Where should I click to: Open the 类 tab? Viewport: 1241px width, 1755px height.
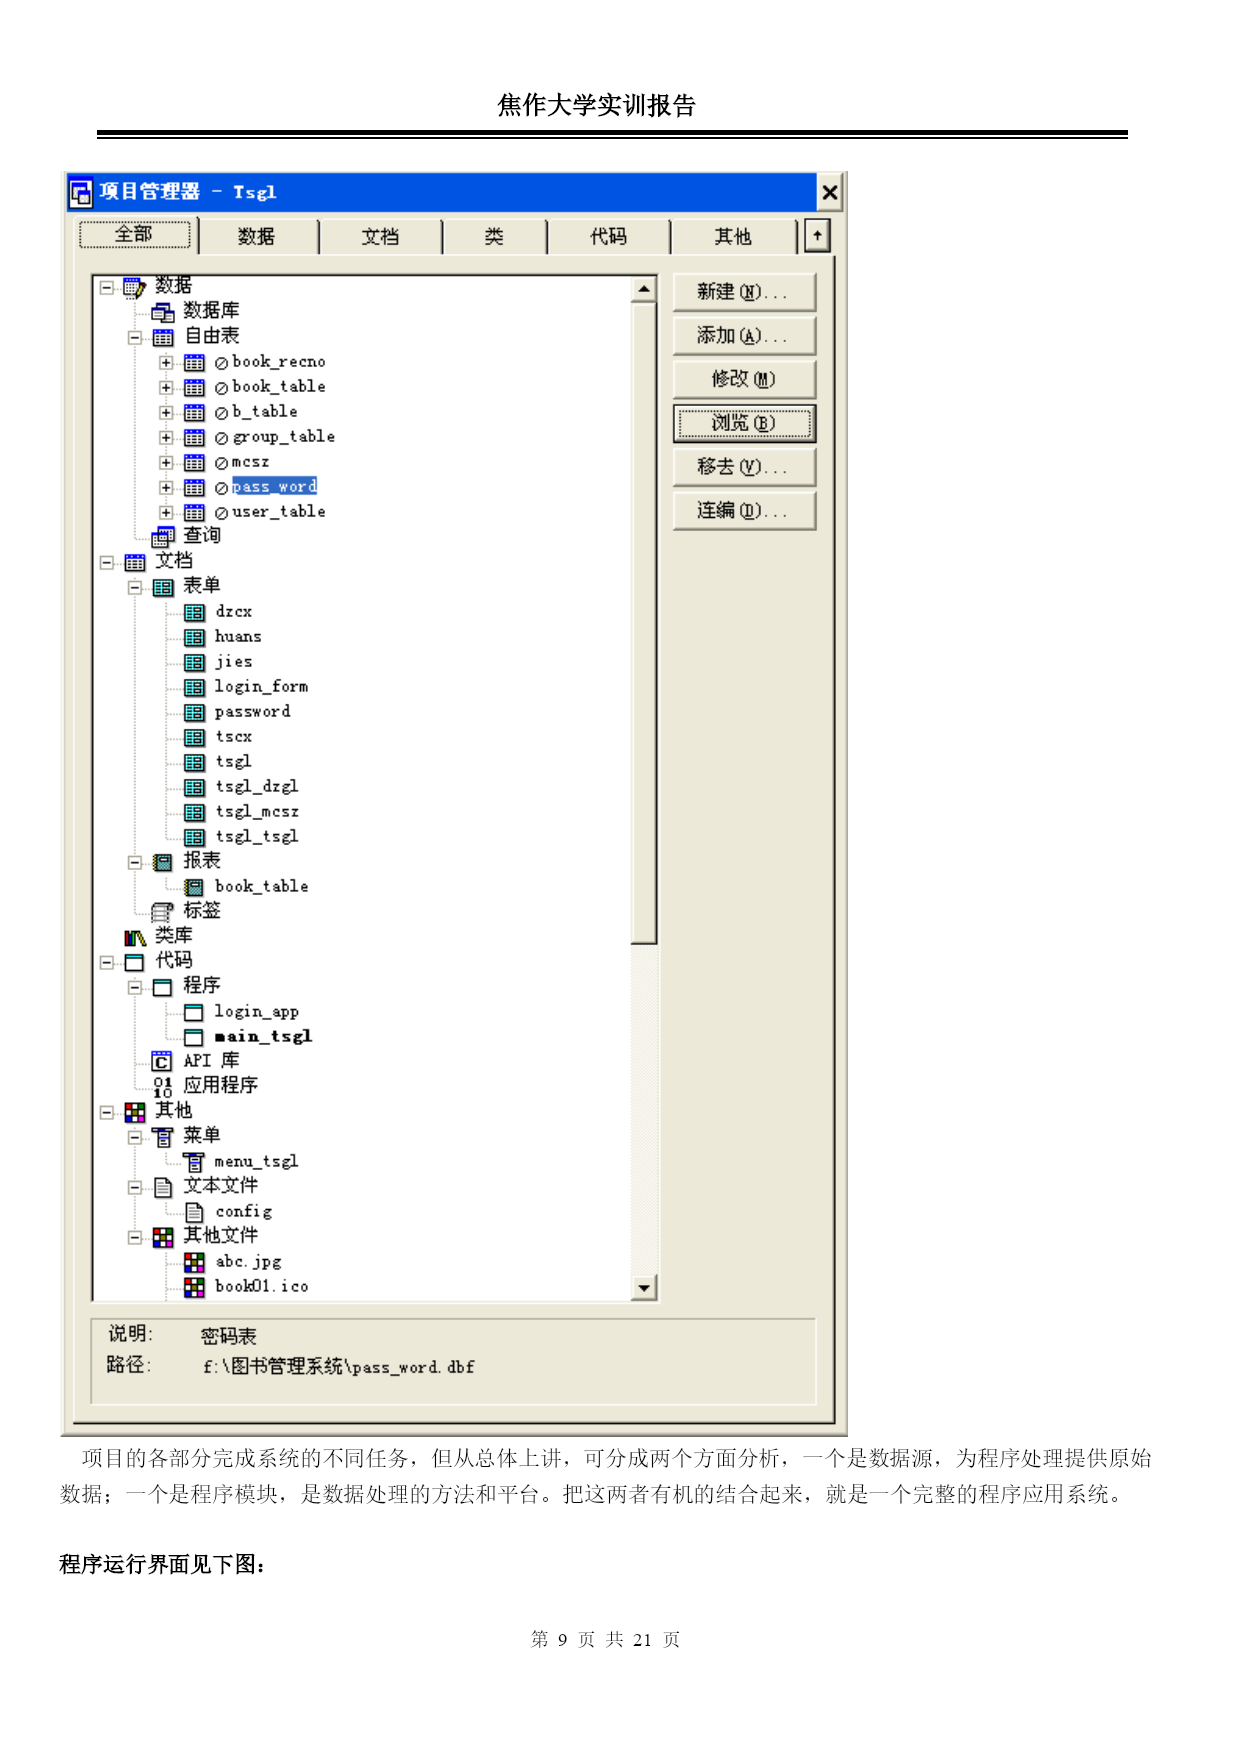point(494,237)
